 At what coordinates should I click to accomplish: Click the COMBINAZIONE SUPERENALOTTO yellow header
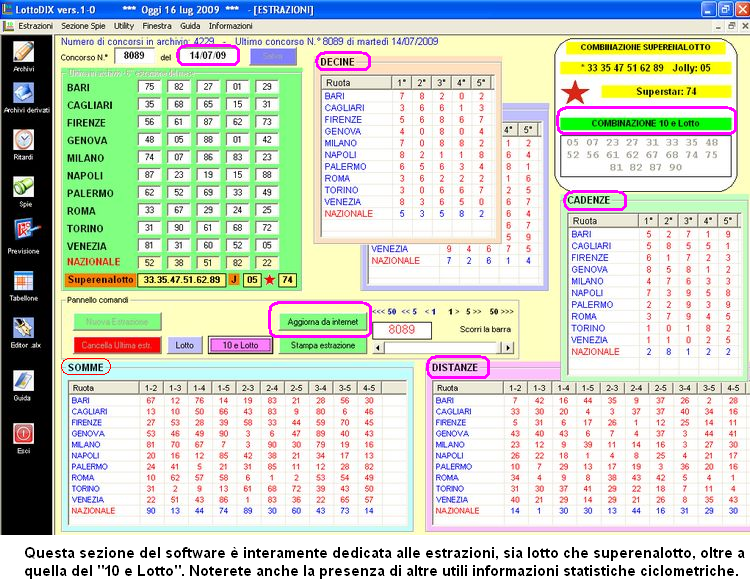click(645, 47)
